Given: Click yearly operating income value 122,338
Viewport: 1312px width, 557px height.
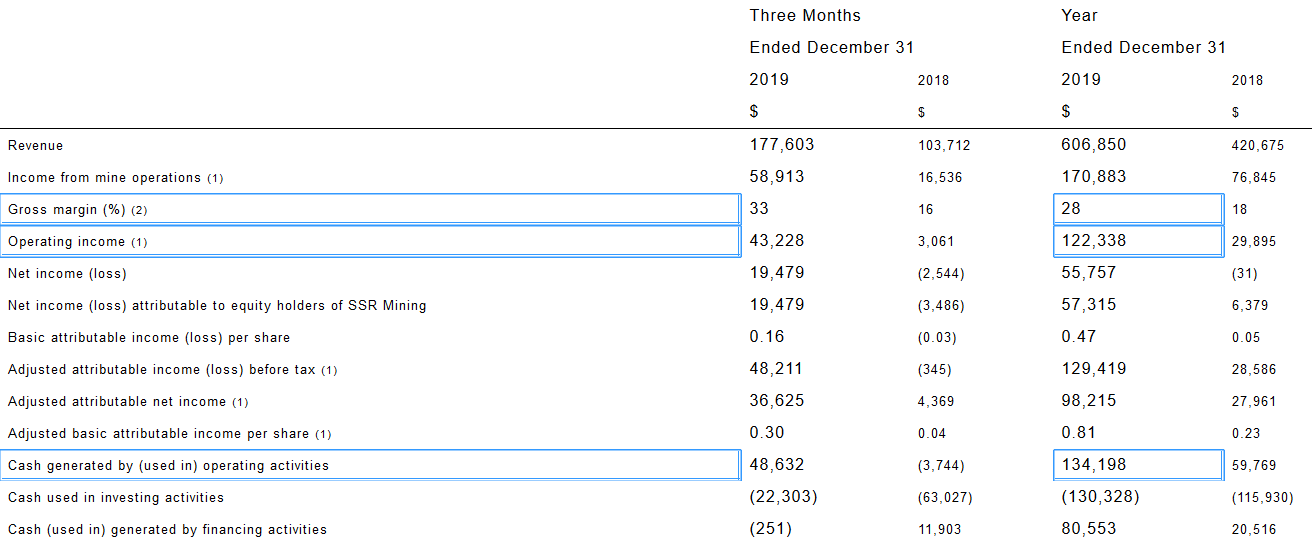Looking at the screenshot, I should click(1094, 241).
